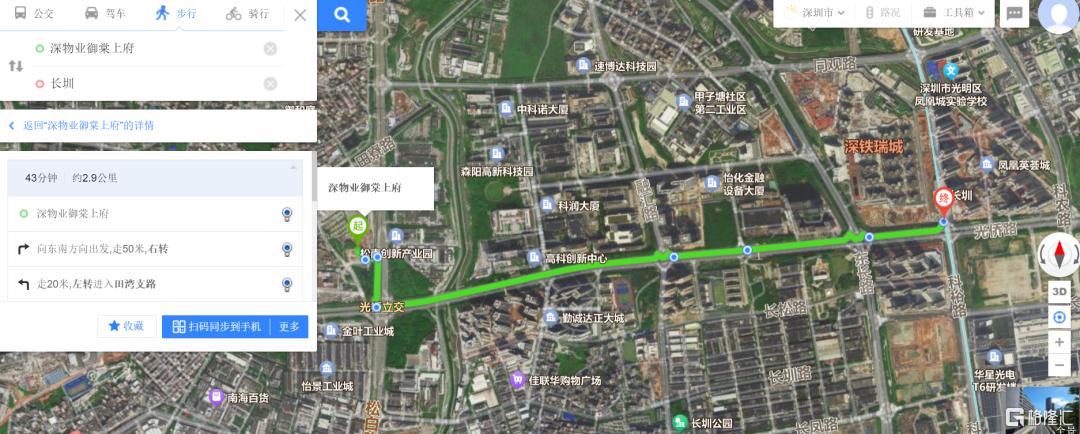Click the compass orientation control

pos(1059,255)
